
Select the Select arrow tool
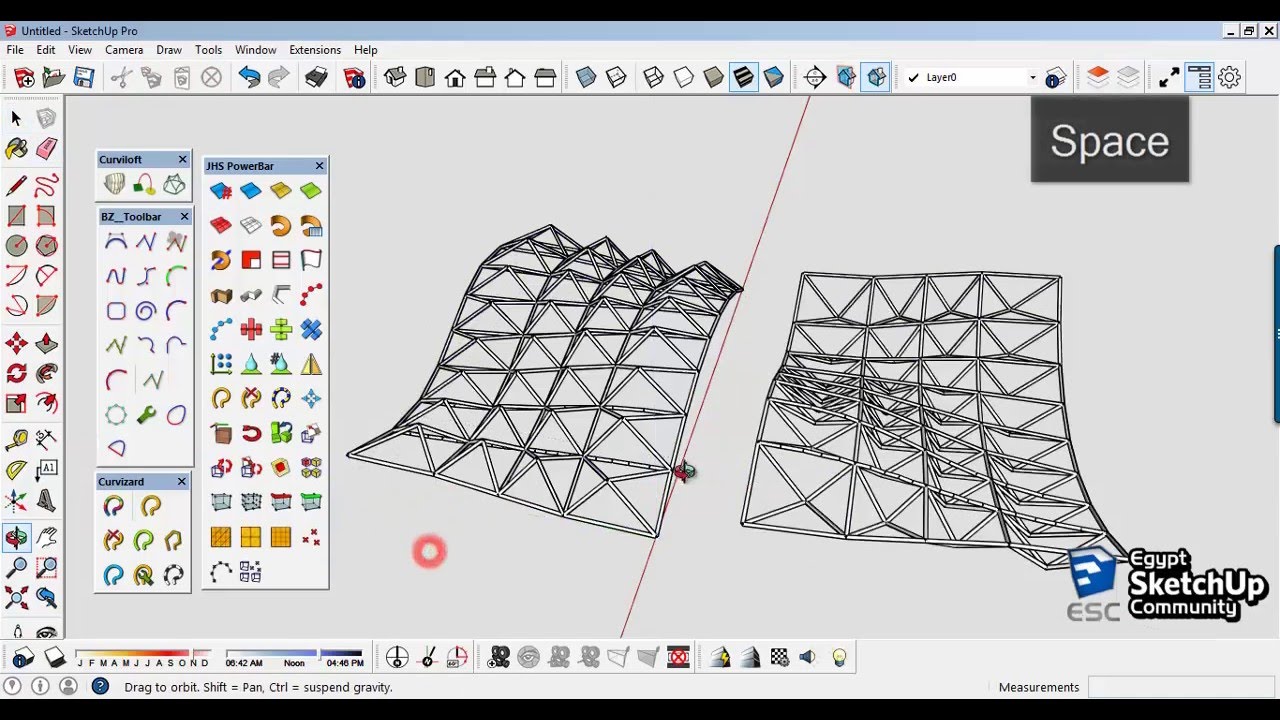(16, 118)
